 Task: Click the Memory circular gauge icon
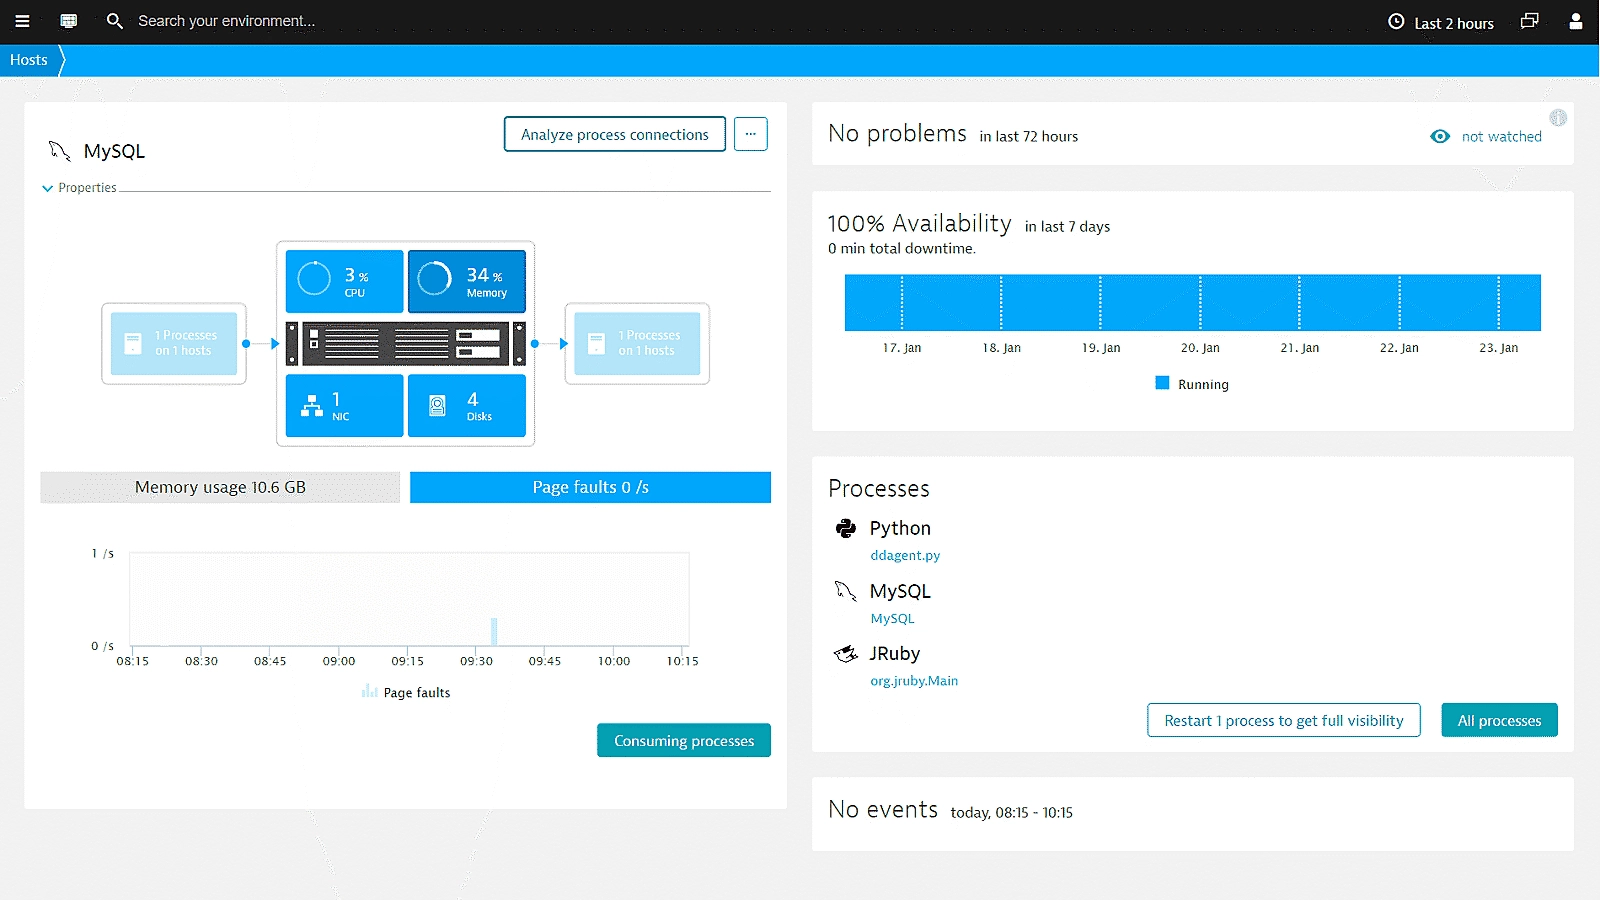pos(434,279)
